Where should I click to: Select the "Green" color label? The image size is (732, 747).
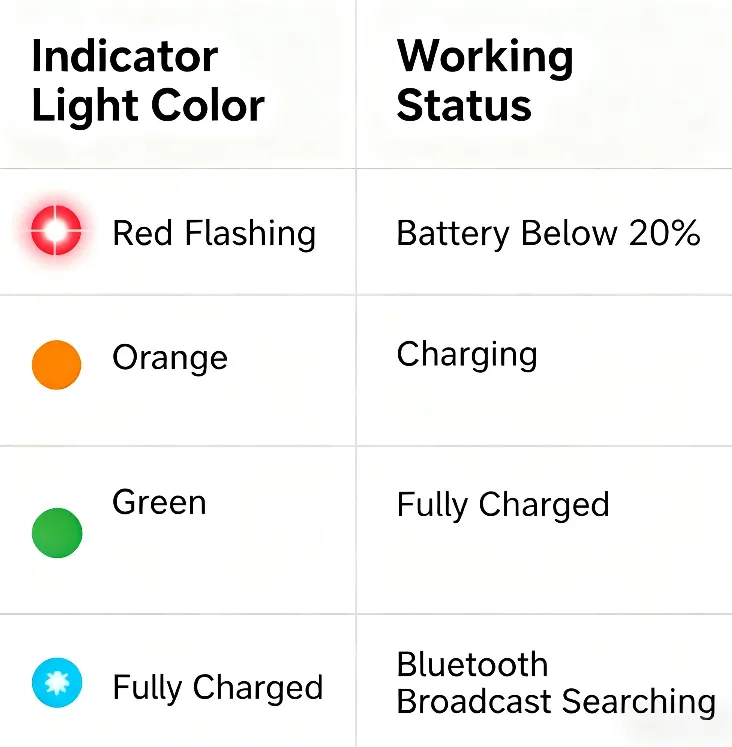tap(160, 501)
